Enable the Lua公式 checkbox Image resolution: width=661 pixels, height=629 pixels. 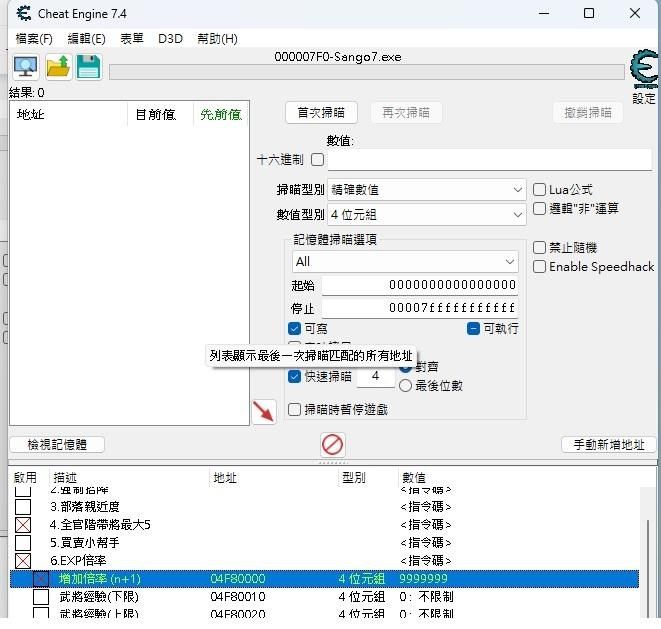[x=539, y=189]
